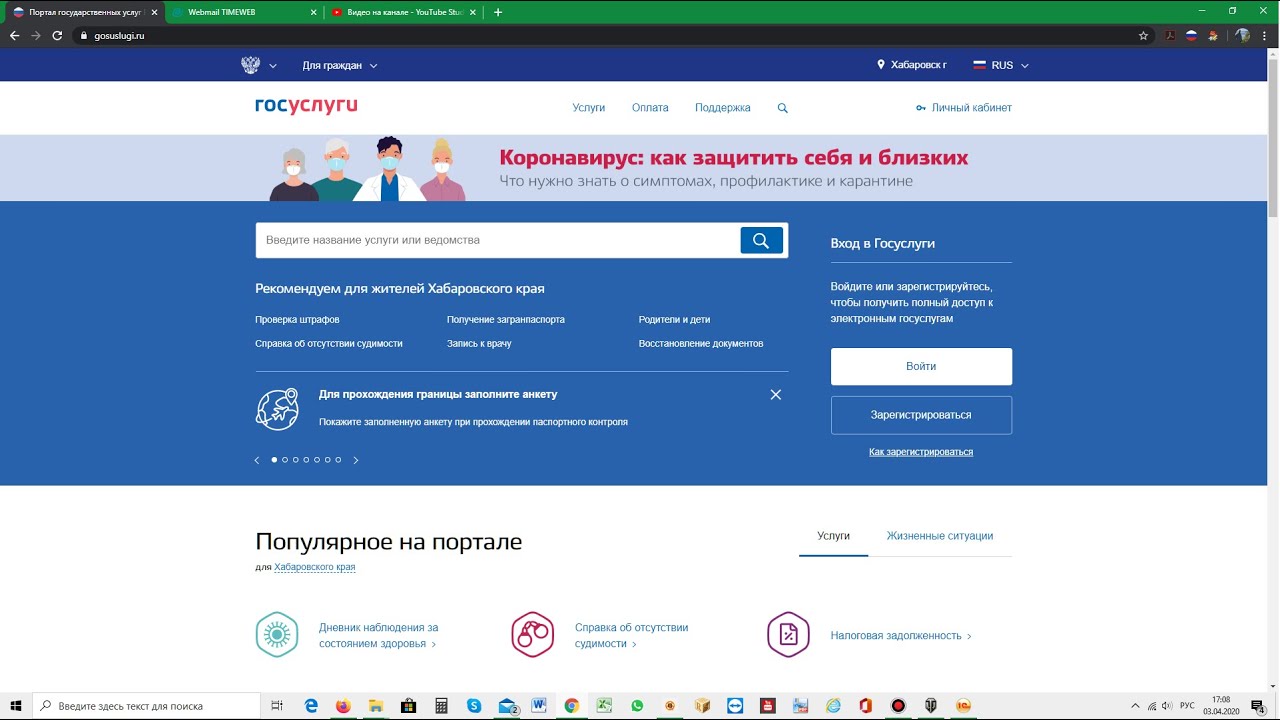Open Личный кабинет
Screen dimensions: 1280x720
coord(964,108)
